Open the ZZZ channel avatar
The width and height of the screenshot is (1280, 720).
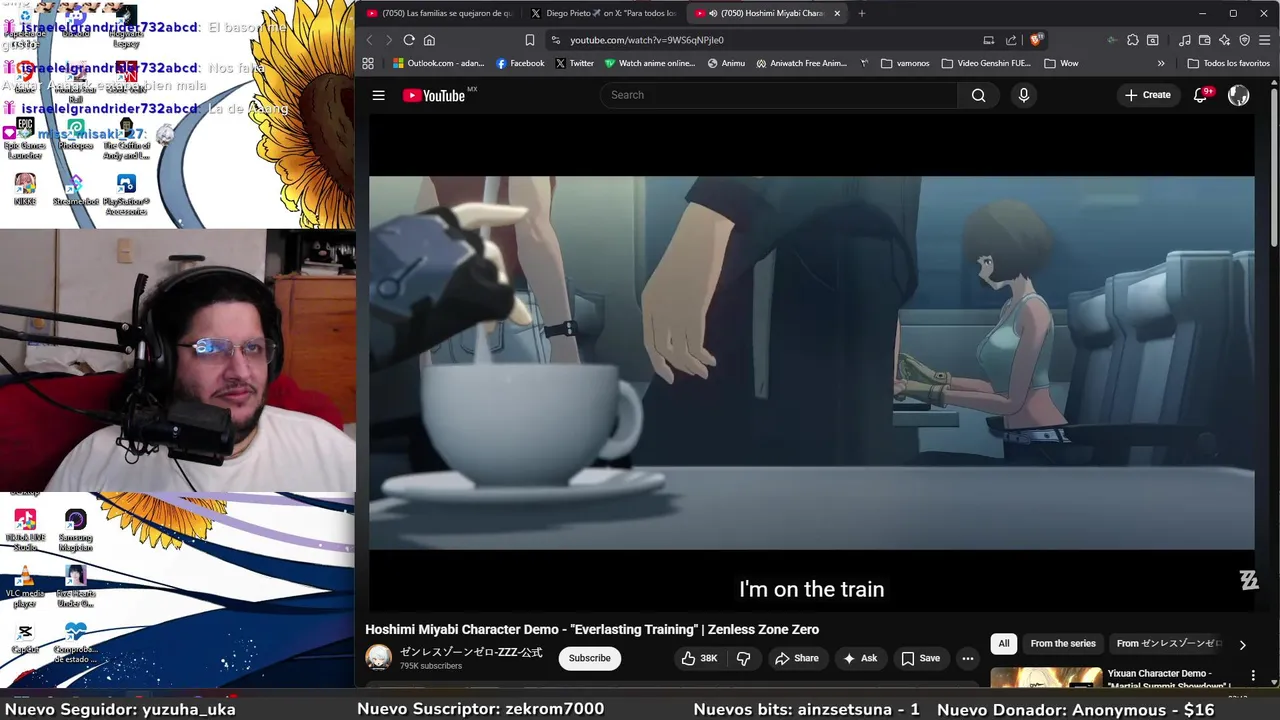[x=378, y=657]
